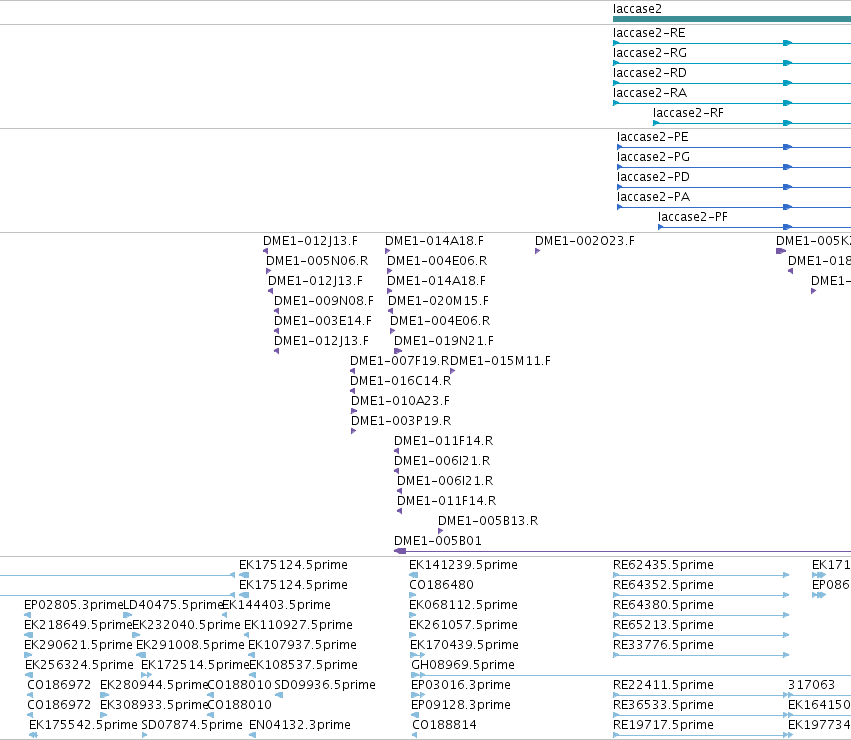Click the laccase2-PF label
851x740 pixels.
tap(693, 217)
